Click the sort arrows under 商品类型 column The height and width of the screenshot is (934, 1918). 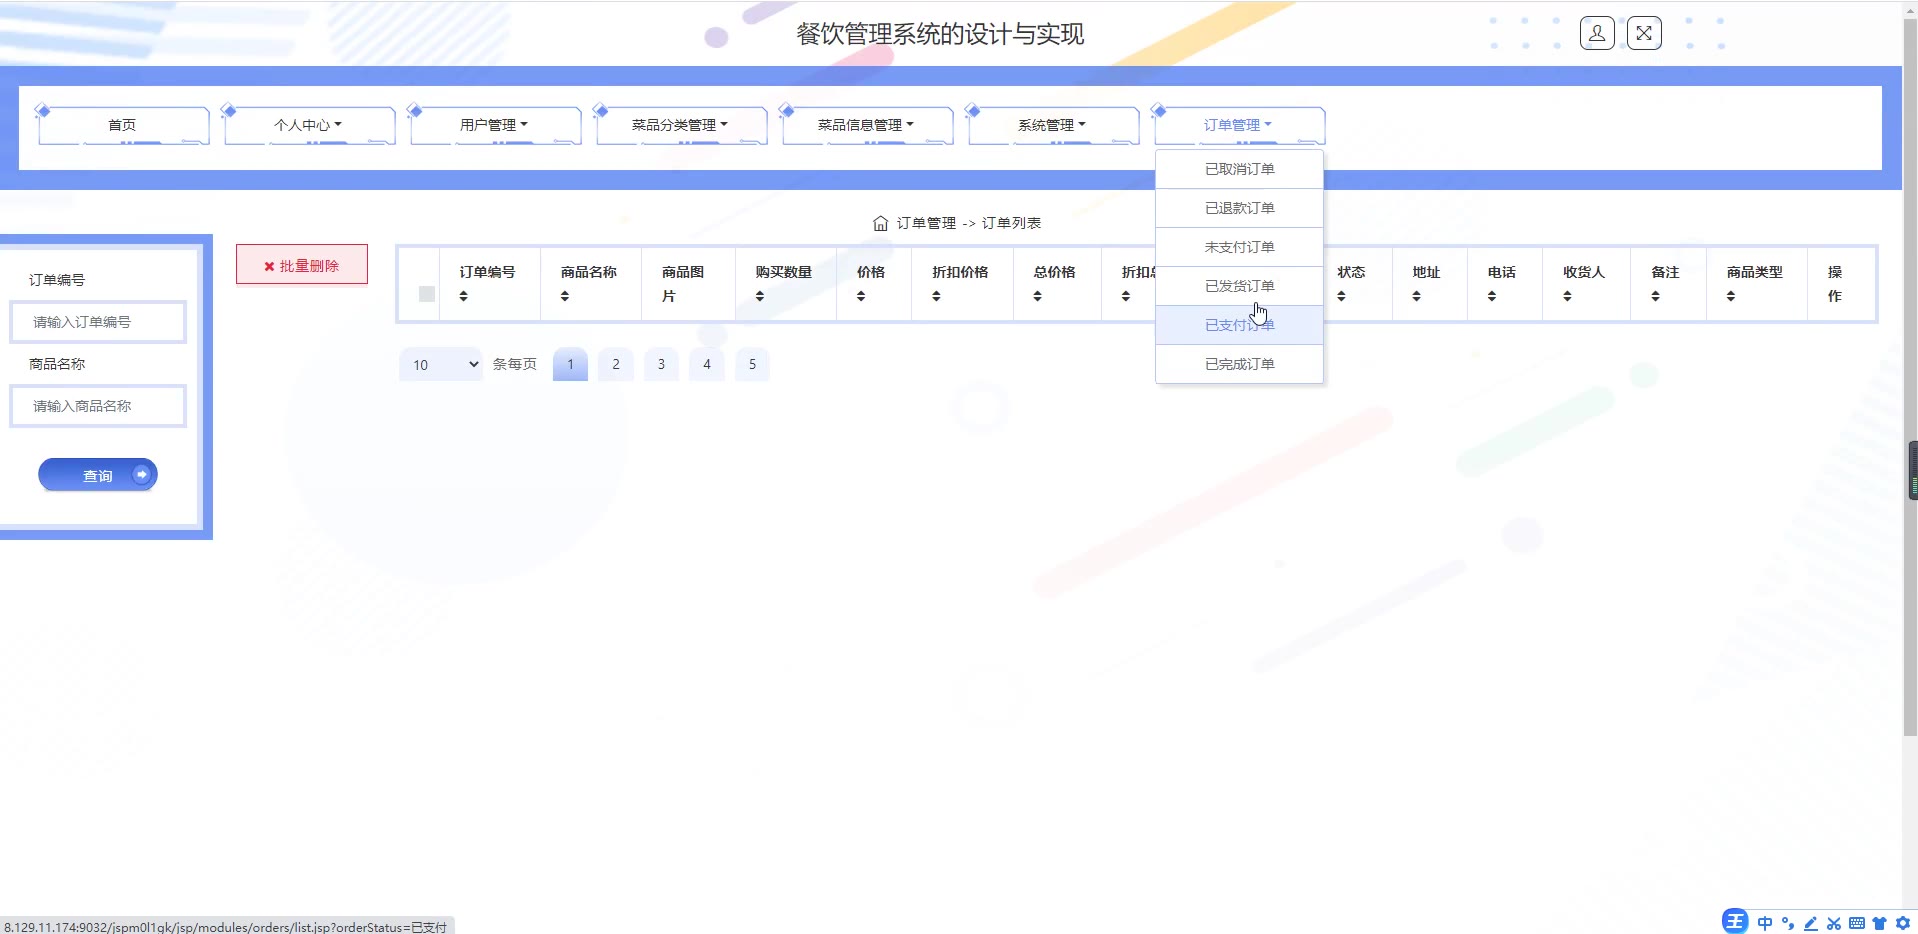click(1731, 296)
